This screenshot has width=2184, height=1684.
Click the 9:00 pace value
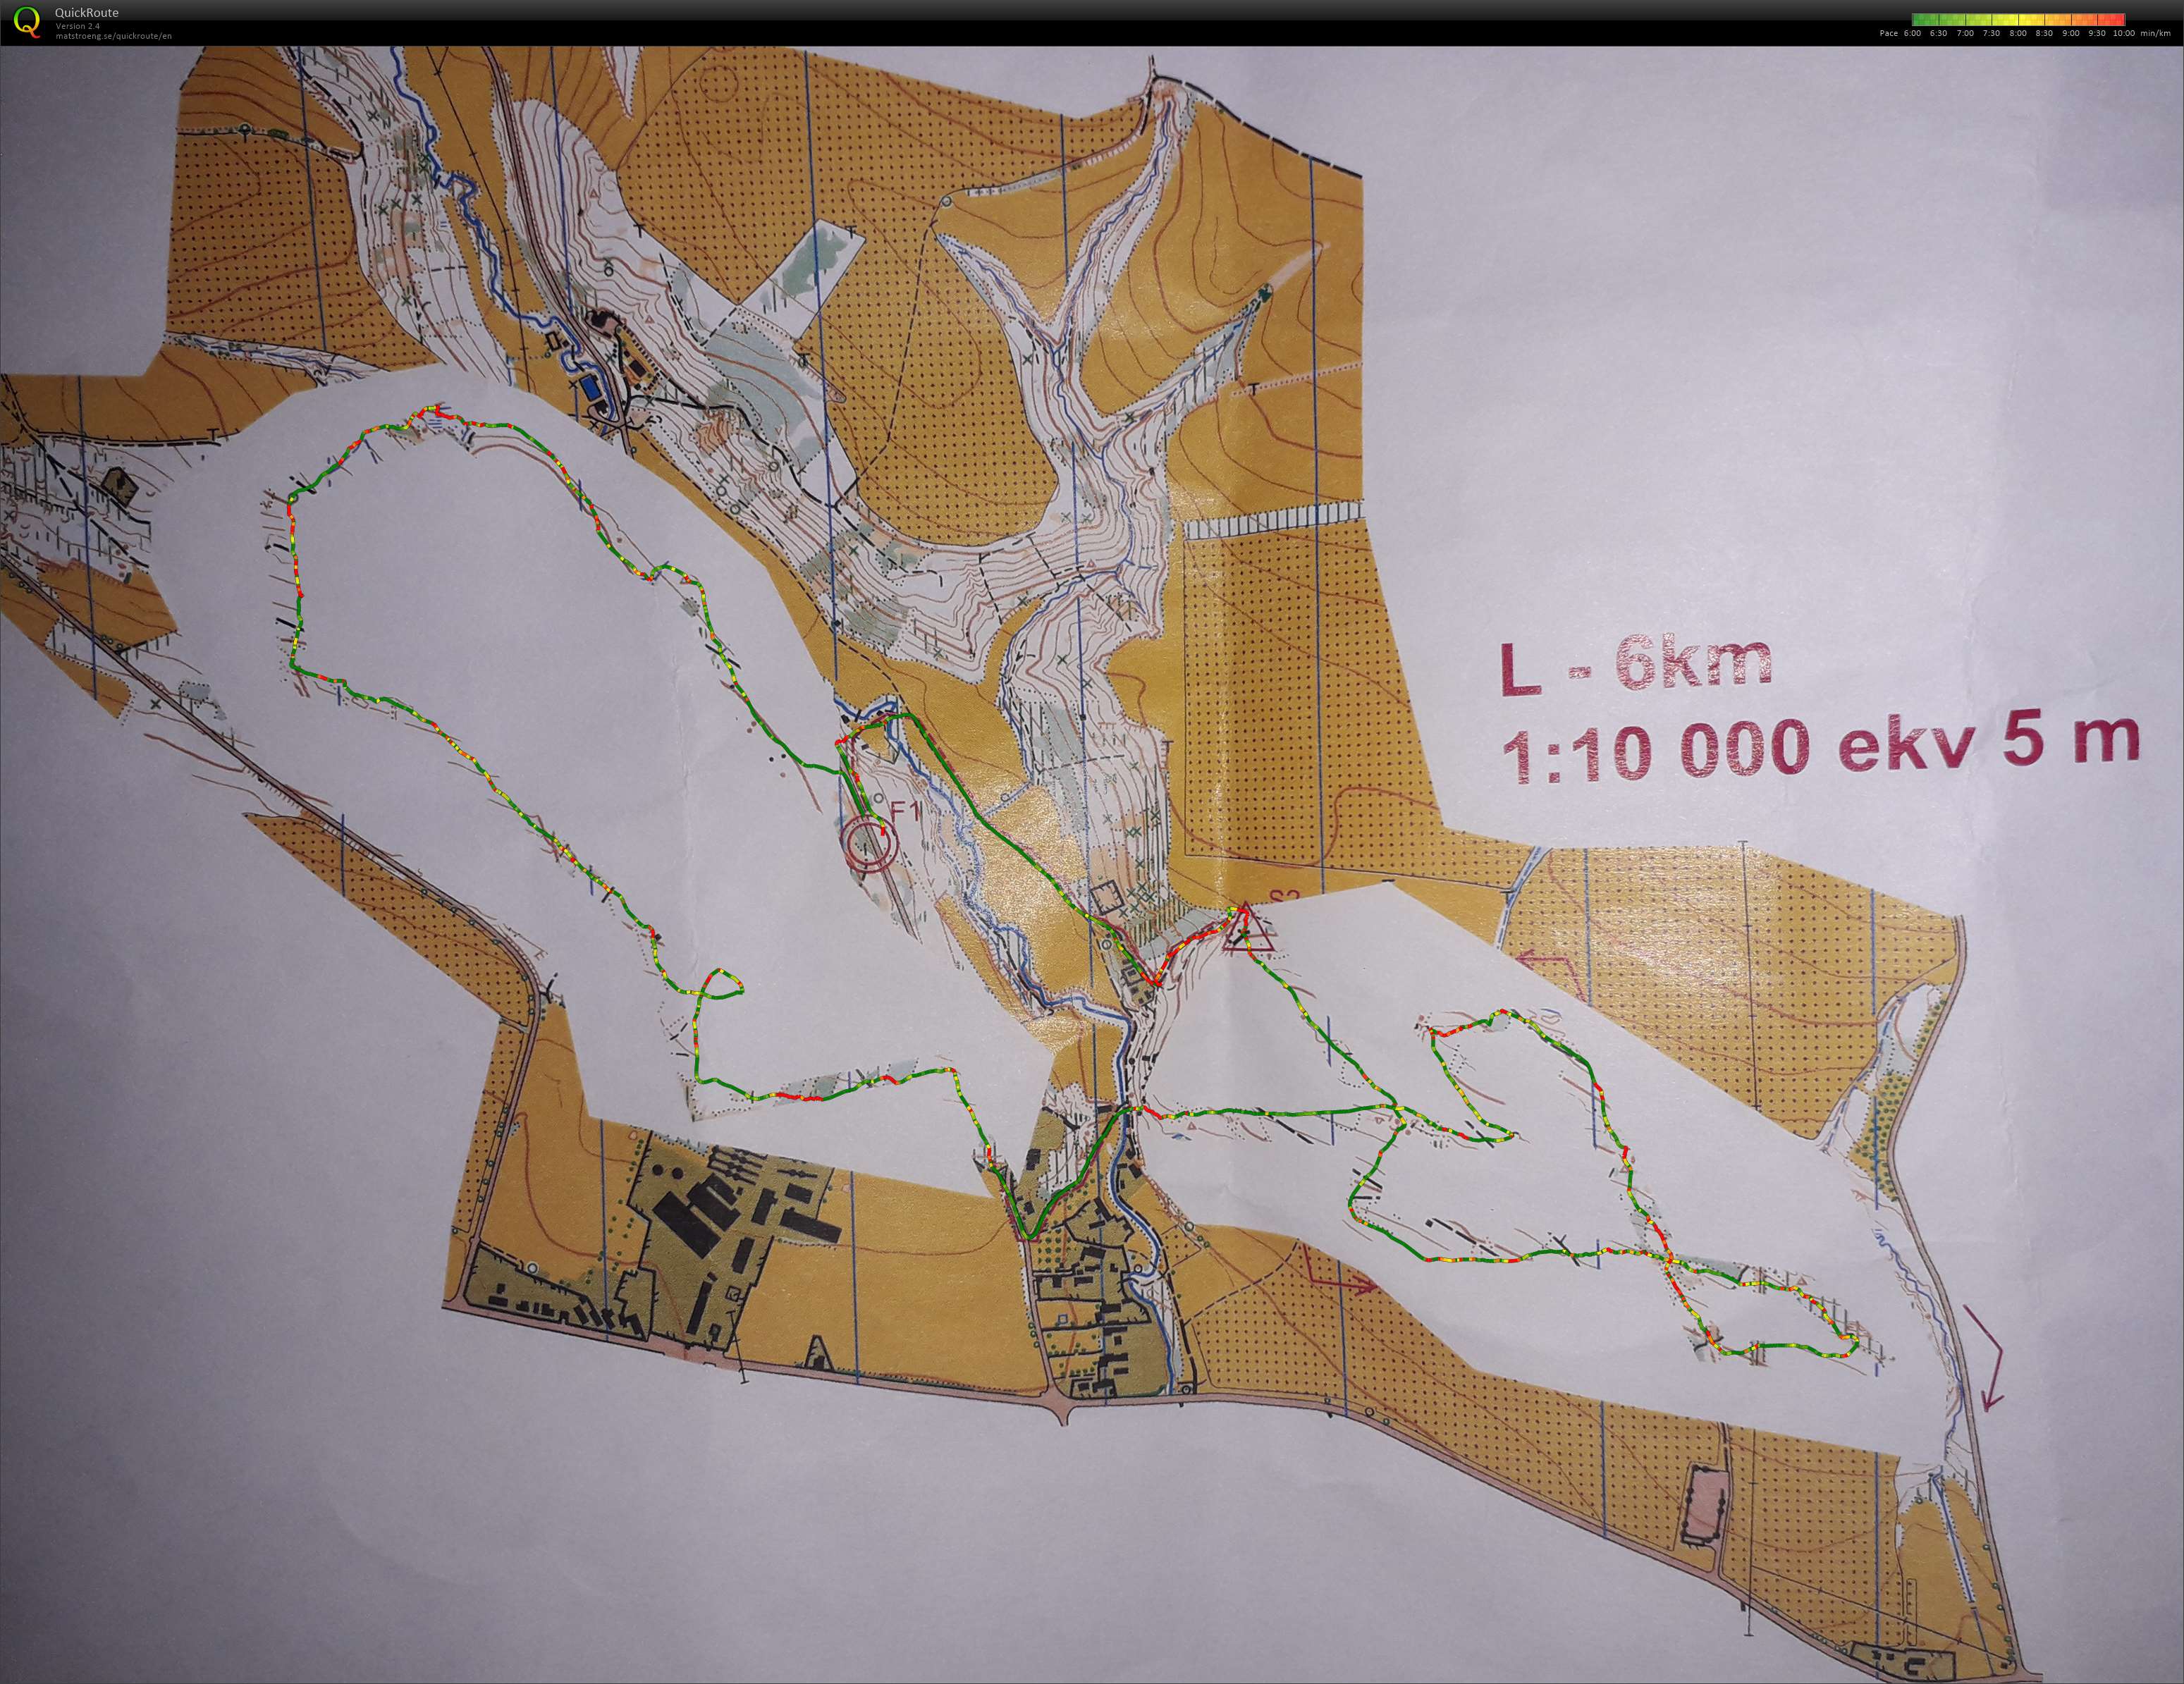(x=2071, y=33)
